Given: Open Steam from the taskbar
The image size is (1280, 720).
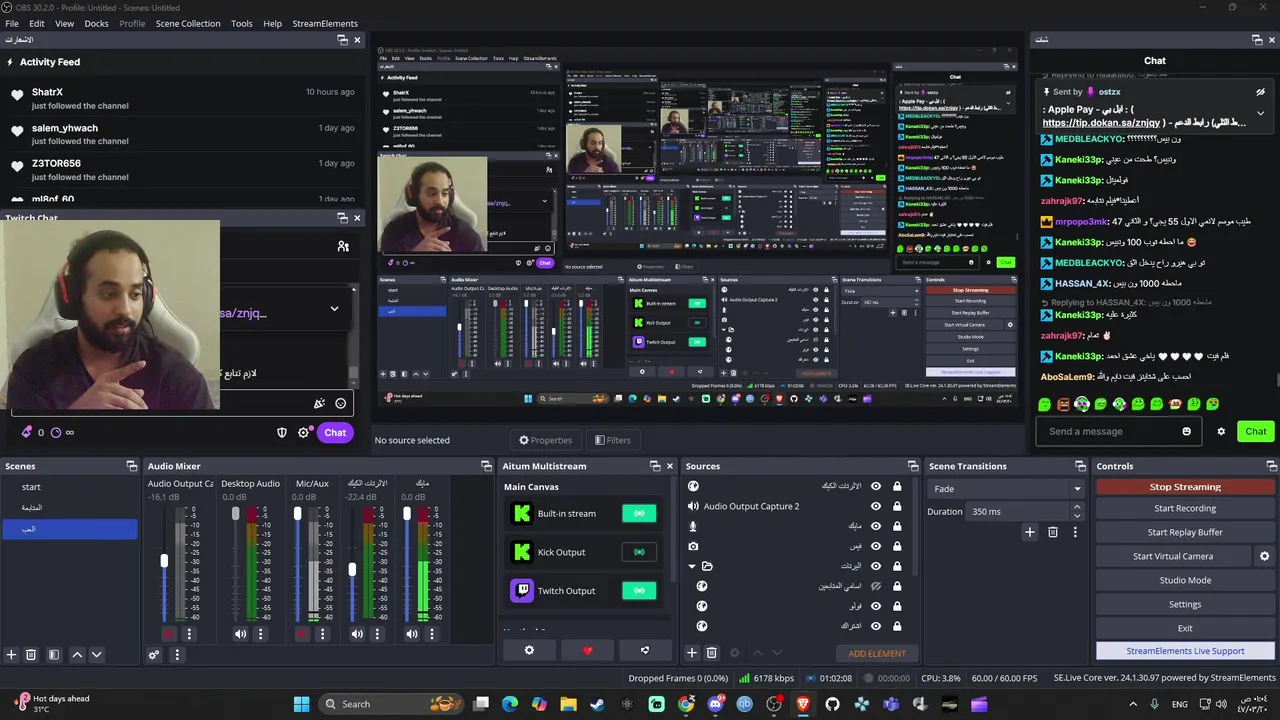Looking at the screenshot, I should coord(598,704).
